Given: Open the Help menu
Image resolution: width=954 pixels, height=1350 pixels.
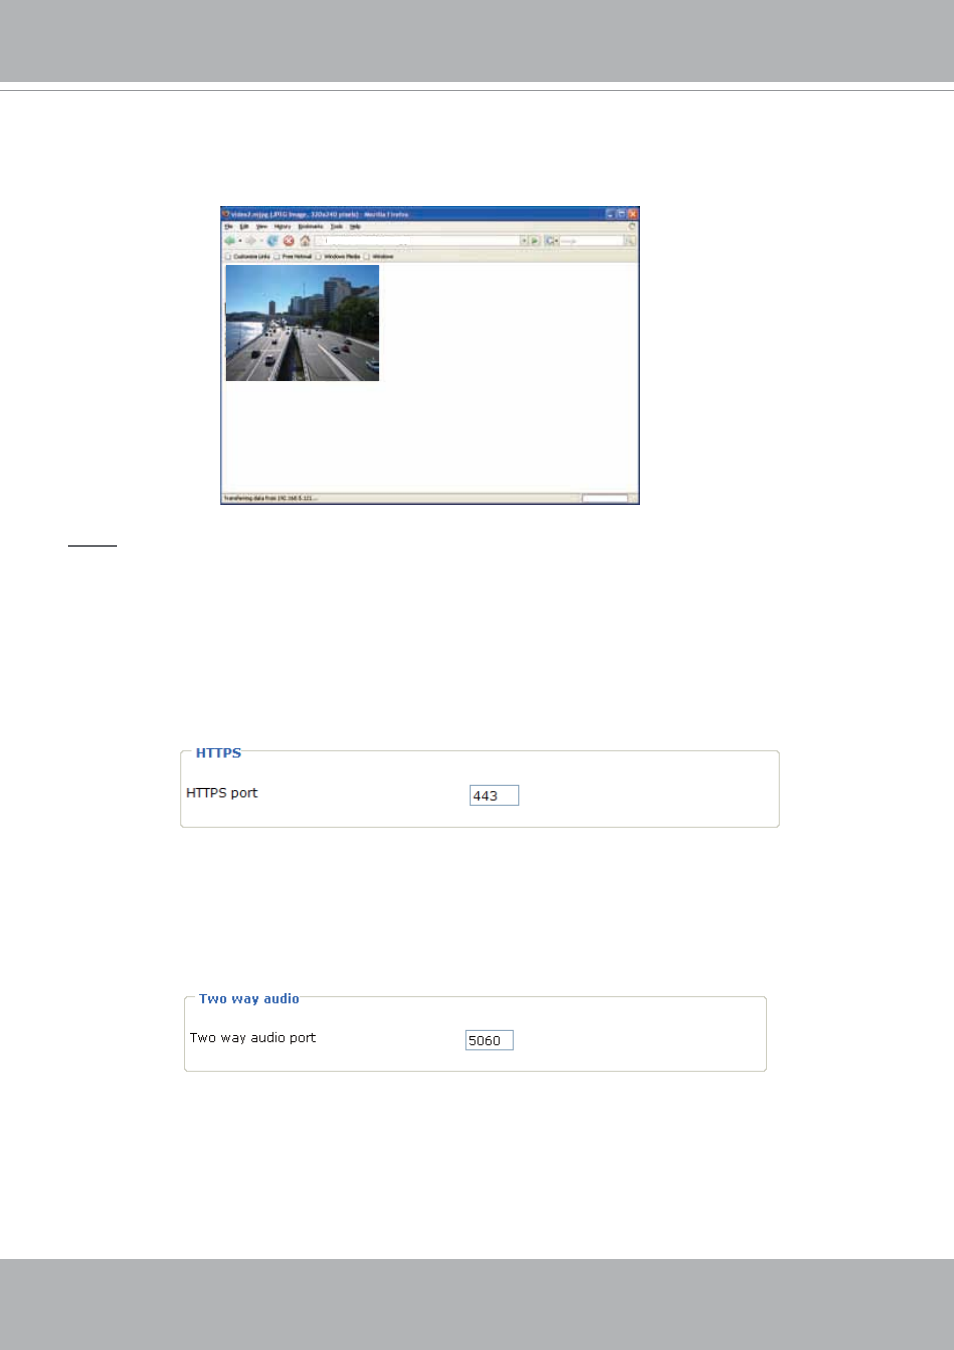Looking at the screenshot, I should 355,226.
